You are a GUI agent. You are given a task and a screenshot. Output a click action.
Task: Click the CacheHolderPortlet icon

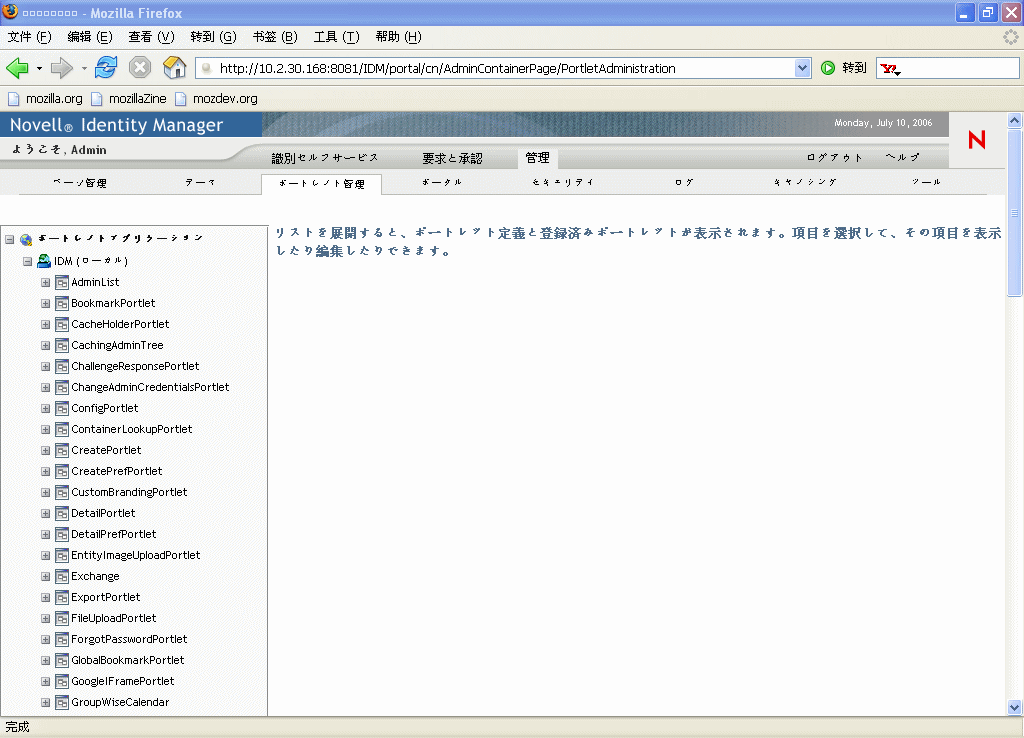point(62,325)
